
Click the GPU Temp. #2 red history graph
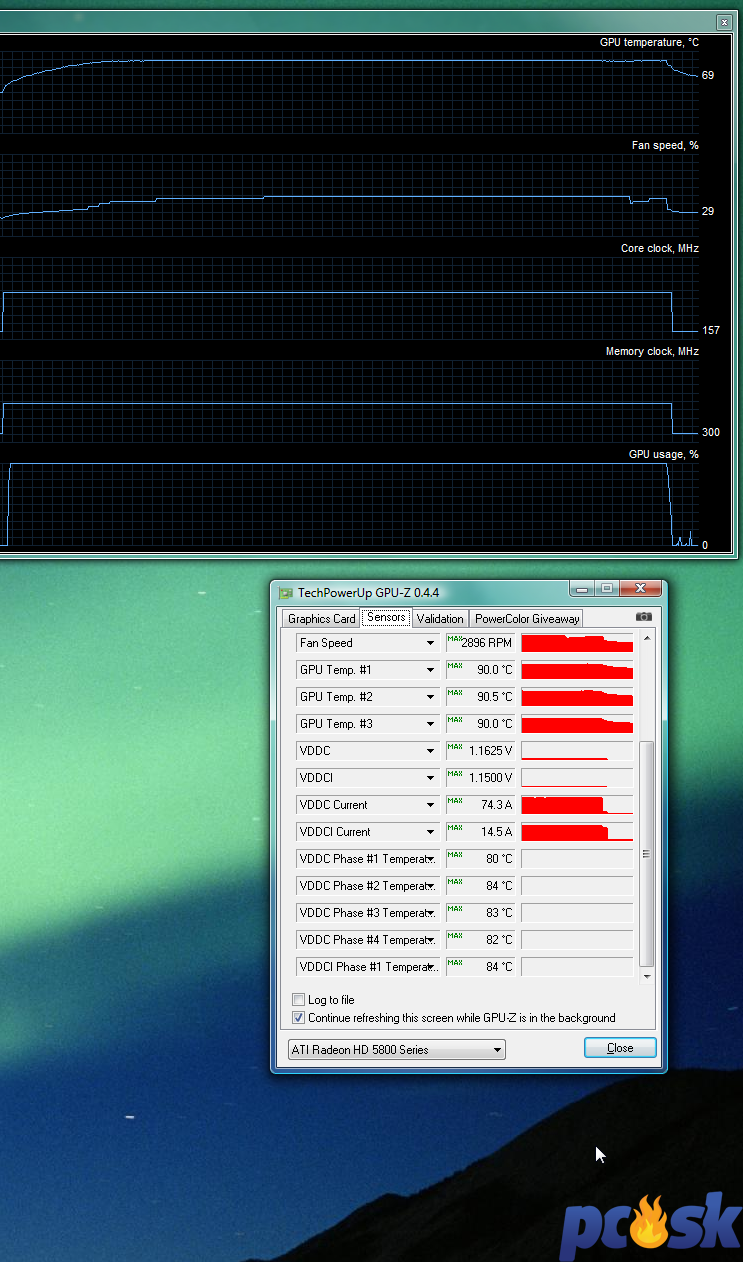(577, 697)
